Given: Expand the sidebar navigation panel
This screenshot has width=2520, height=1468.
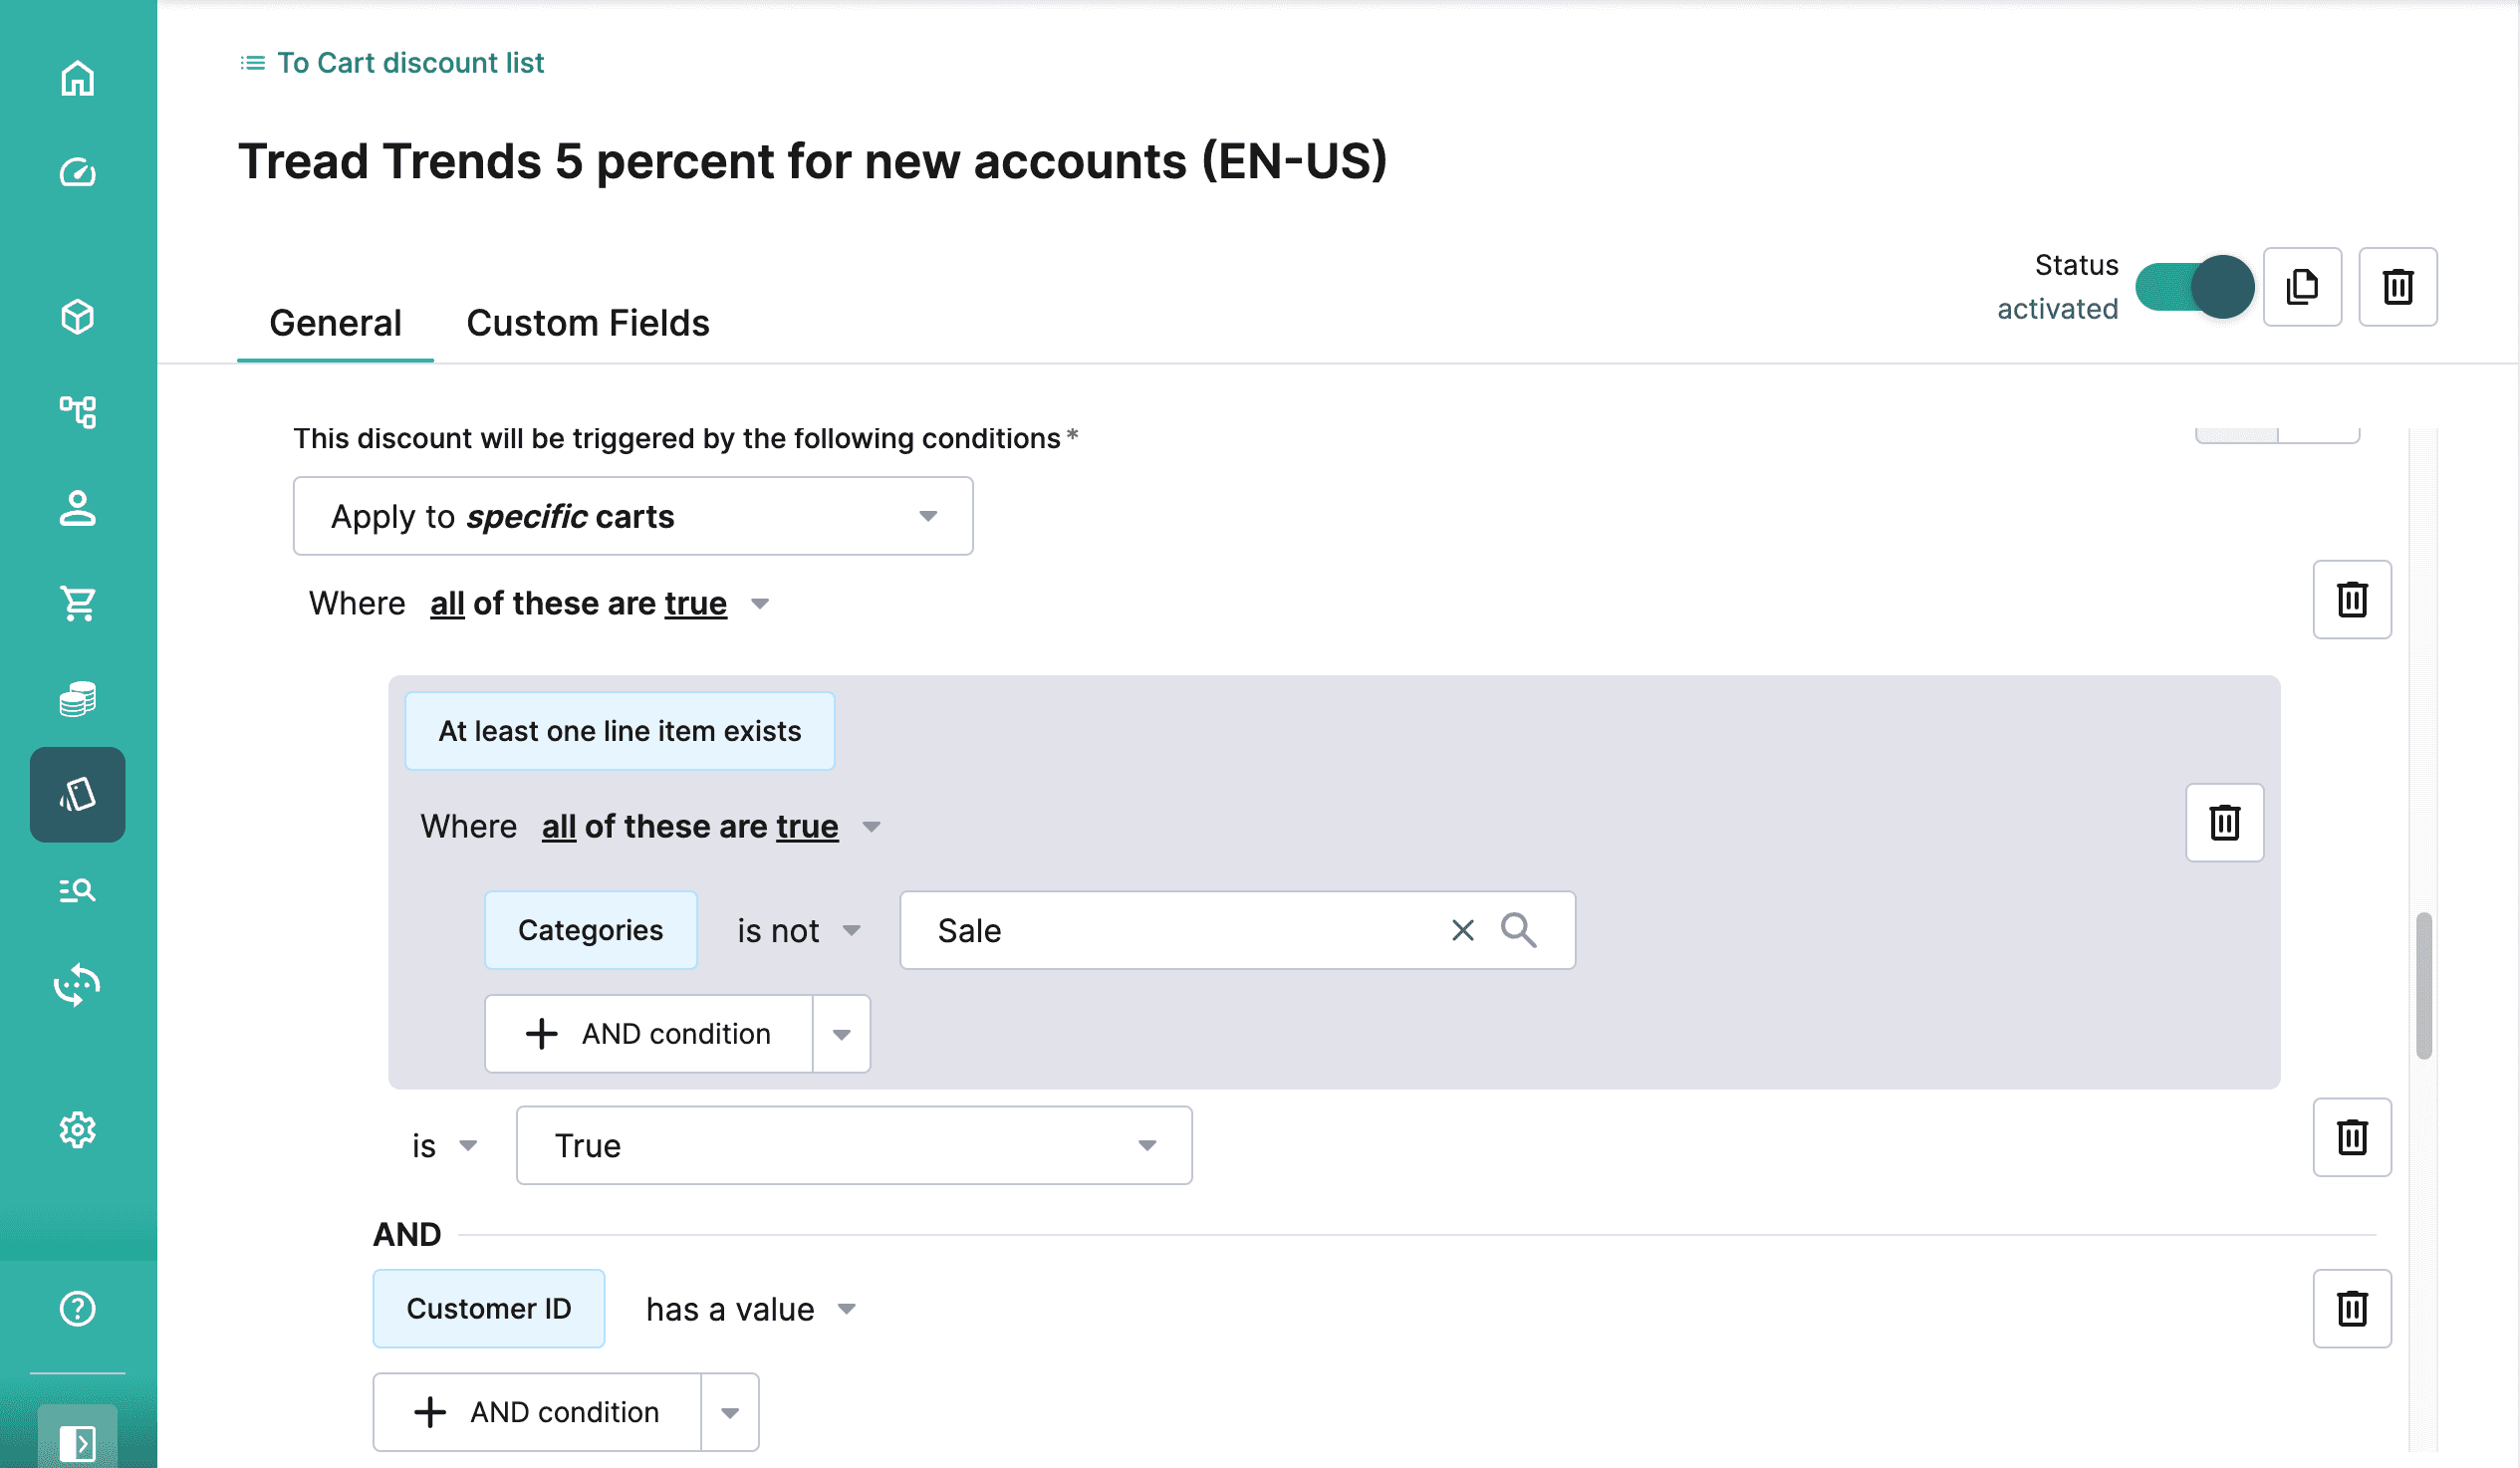Looking at the screenshot, I should 77,1441.
